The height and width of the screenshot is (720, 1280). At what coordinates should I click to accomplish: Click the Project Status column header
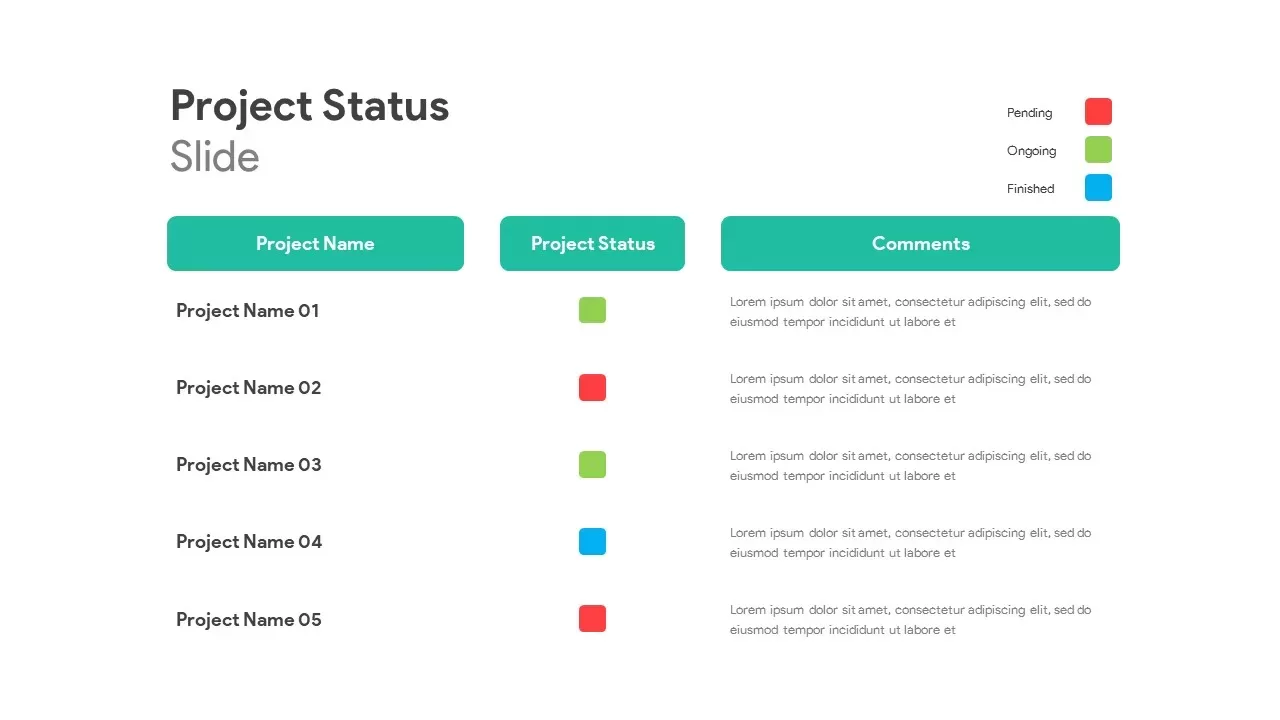tap(592, 244)
